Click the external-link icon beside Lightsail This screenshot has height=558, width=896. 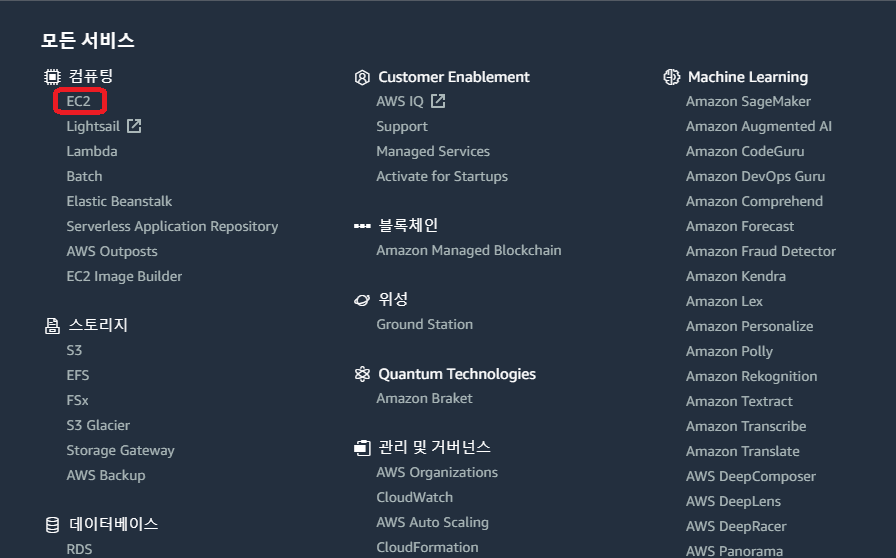tap(134, 126)
